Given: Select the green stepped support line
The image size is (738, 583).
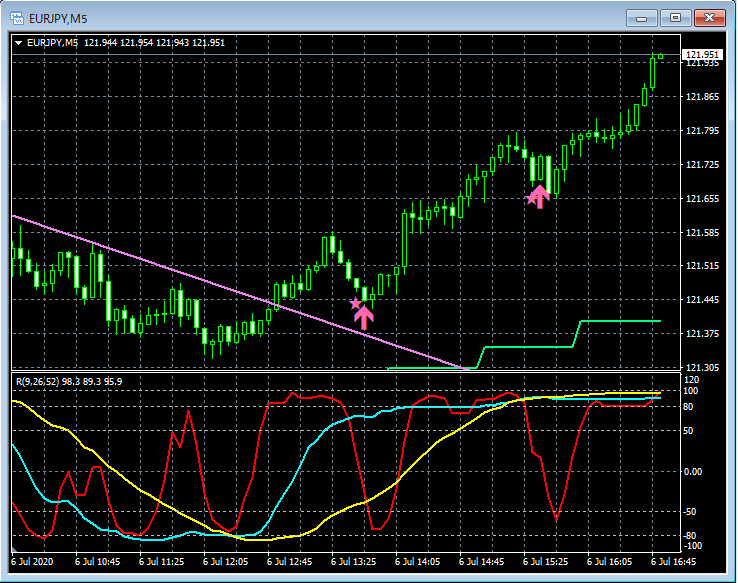Looking at the screenshot, I should click(x=527, y=347).
